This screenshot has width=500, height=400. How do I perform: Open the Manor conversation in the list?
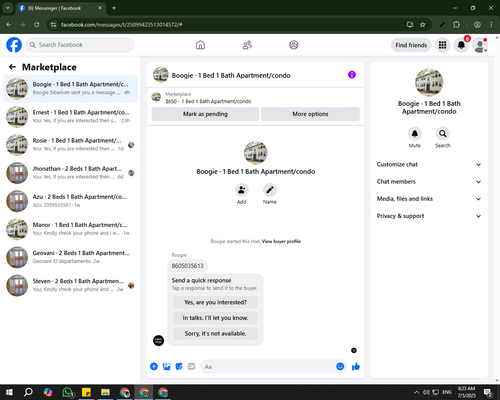pos(70,229)
